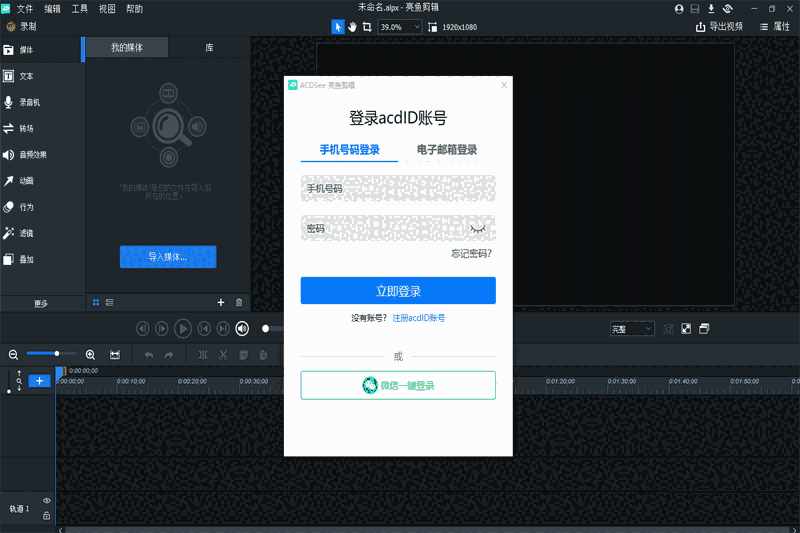Click the snapshot camera icon
The width and height of the screenshot is (800, 533).
coord(668,329)
